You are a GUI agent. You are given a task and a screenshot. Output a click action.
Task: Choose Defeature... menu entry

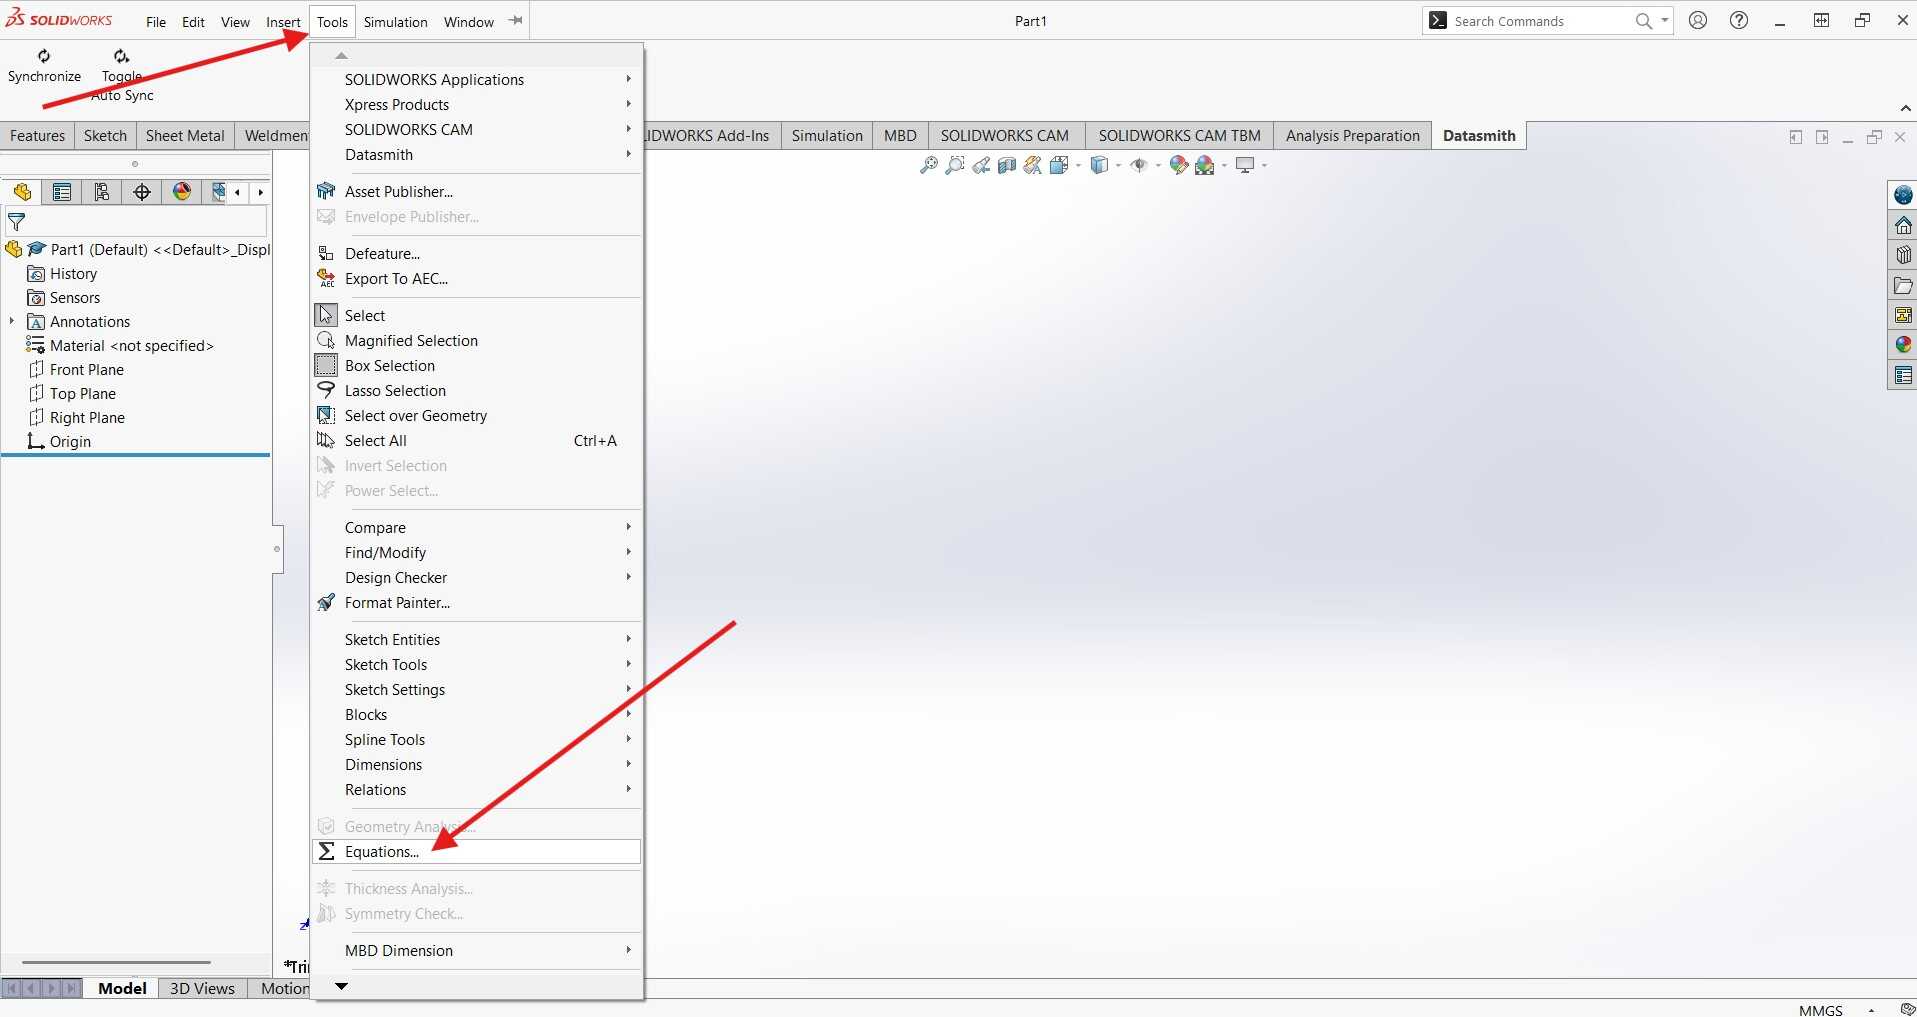(x=477, y=253)
